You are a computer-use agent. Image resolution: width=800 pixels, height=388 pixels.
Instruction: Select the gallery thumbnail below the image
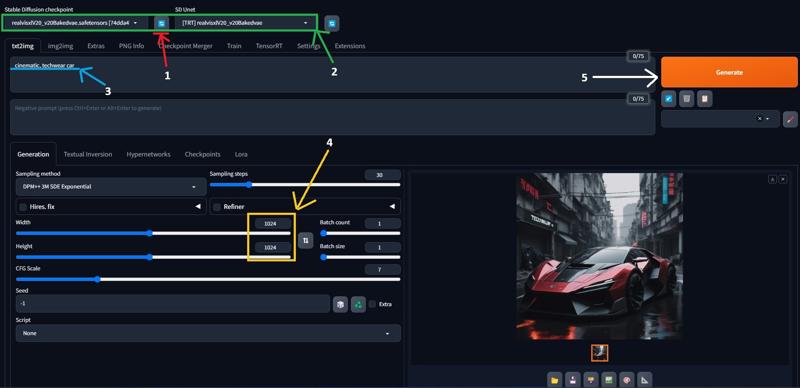point(599,353)
